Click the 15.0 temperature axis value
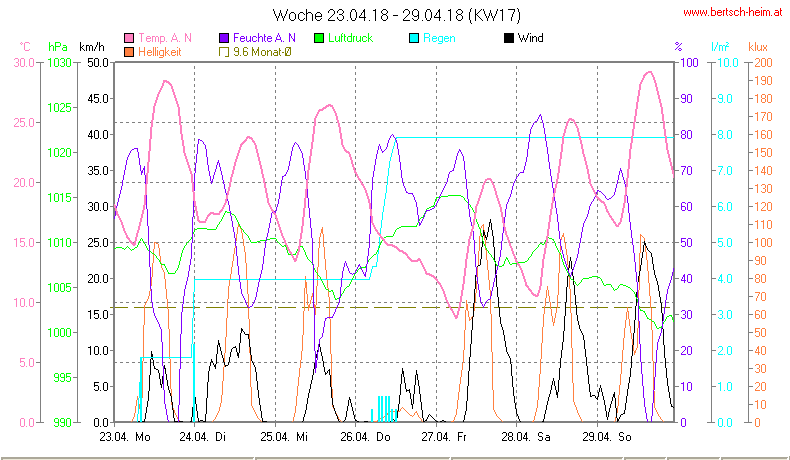Viewport: 790px width, 460px height. coord(24,243)
